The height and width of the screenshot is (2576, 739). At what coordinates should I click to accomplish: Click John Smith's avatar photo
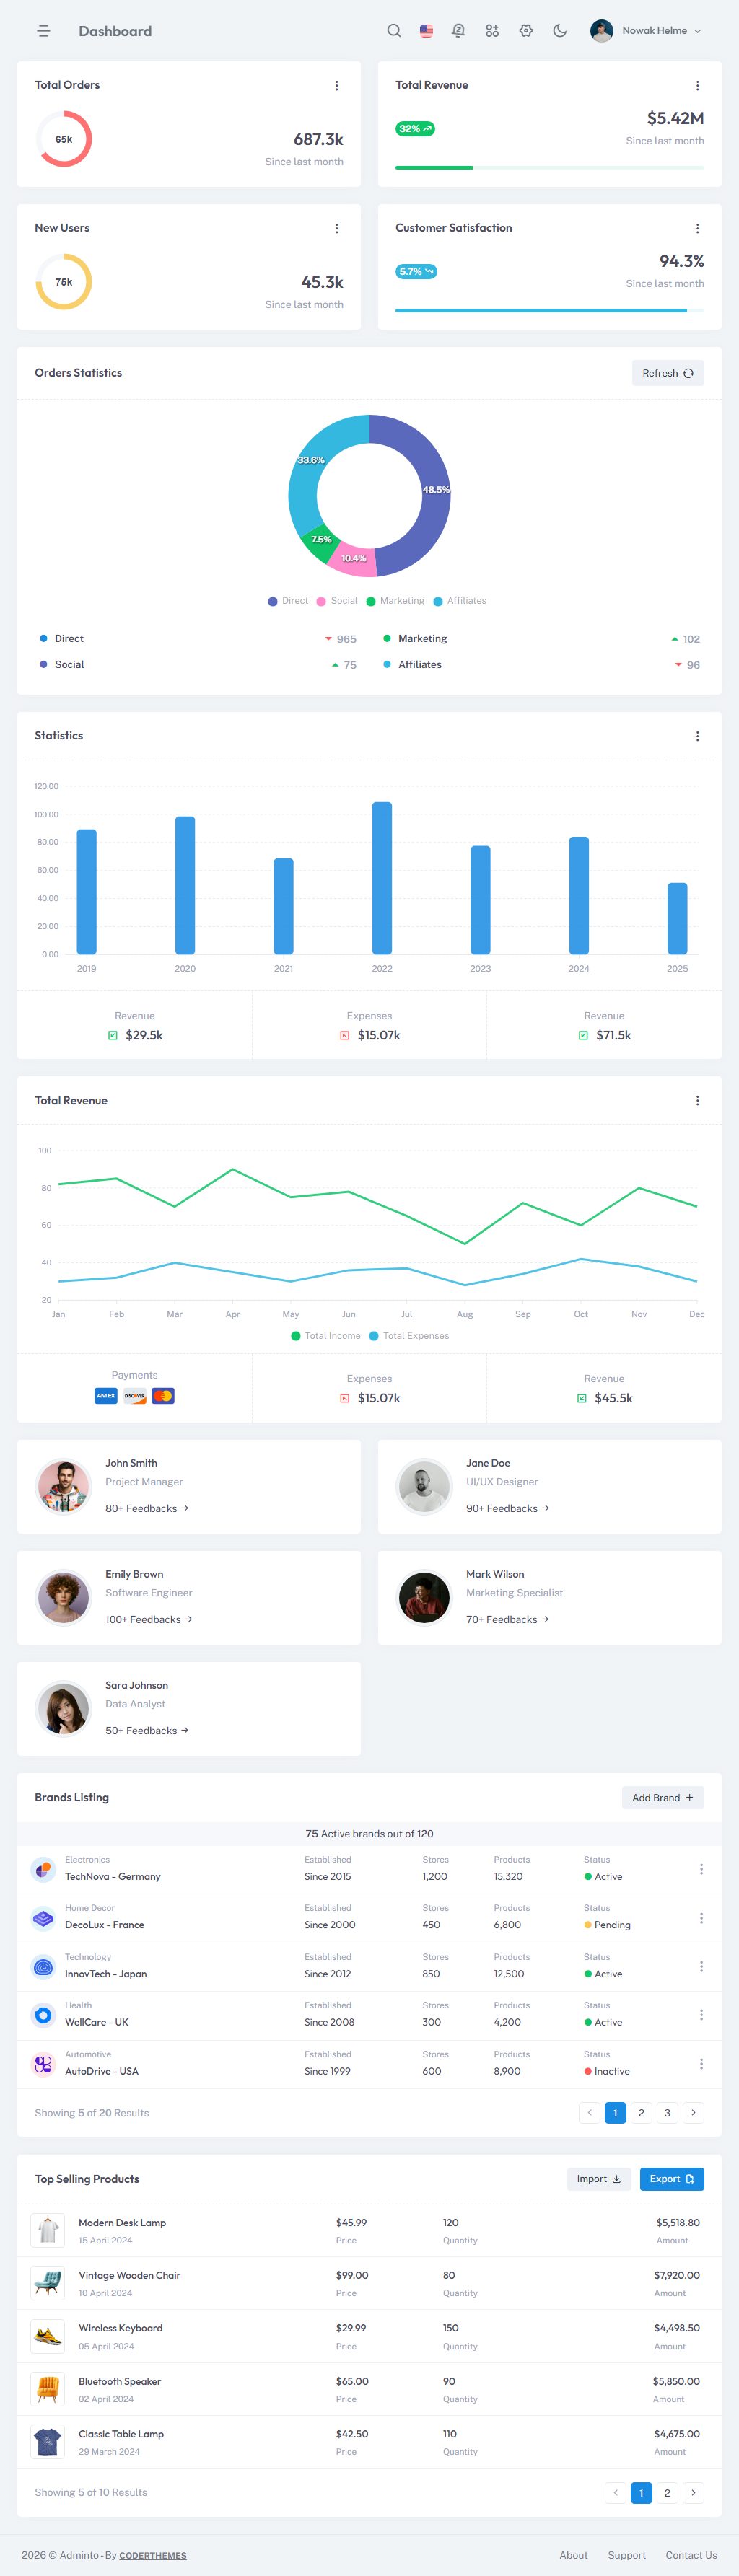63,1486
